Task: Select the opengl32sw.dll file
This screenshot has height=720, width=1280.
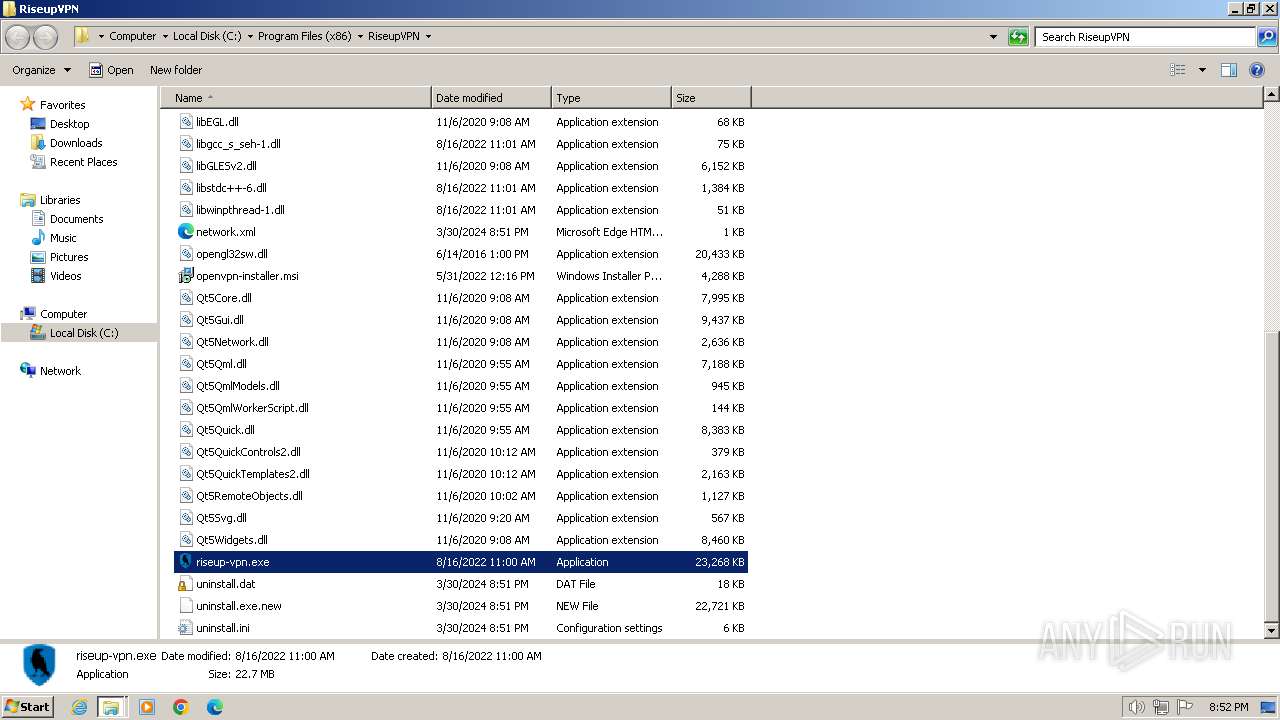Action: coord(232,254)
